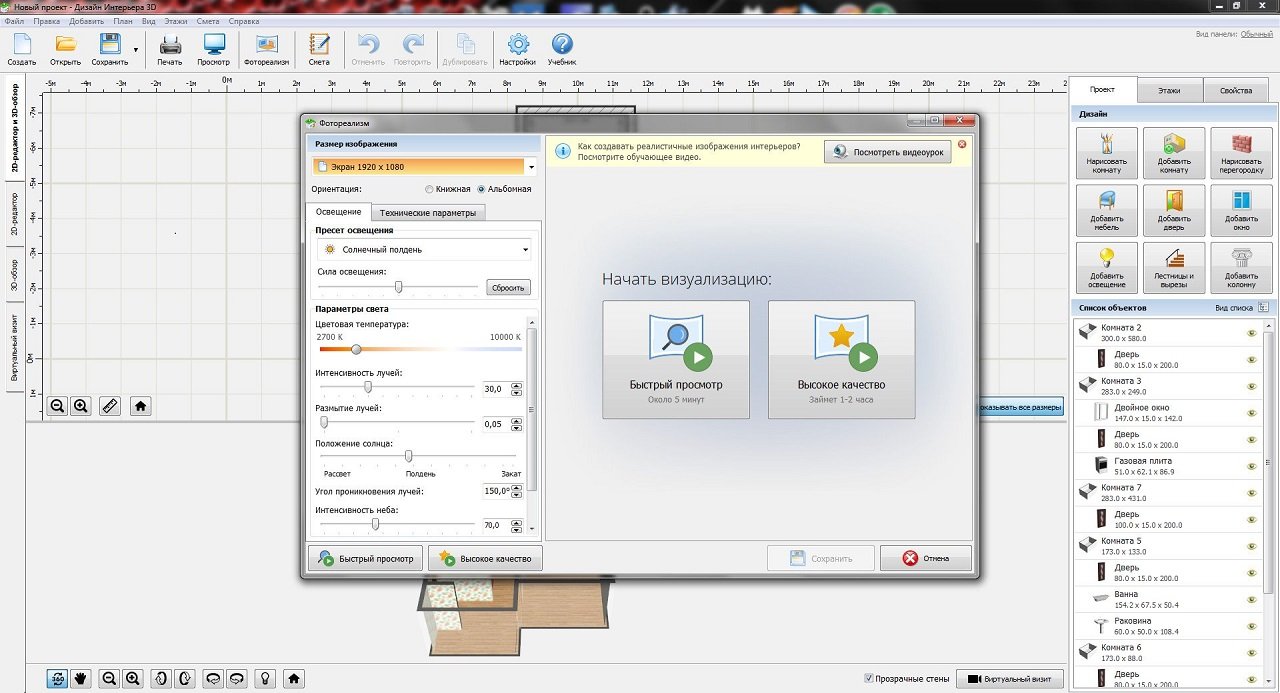Expand Пресет освещения Солнечный полдень dropdown

423,250
